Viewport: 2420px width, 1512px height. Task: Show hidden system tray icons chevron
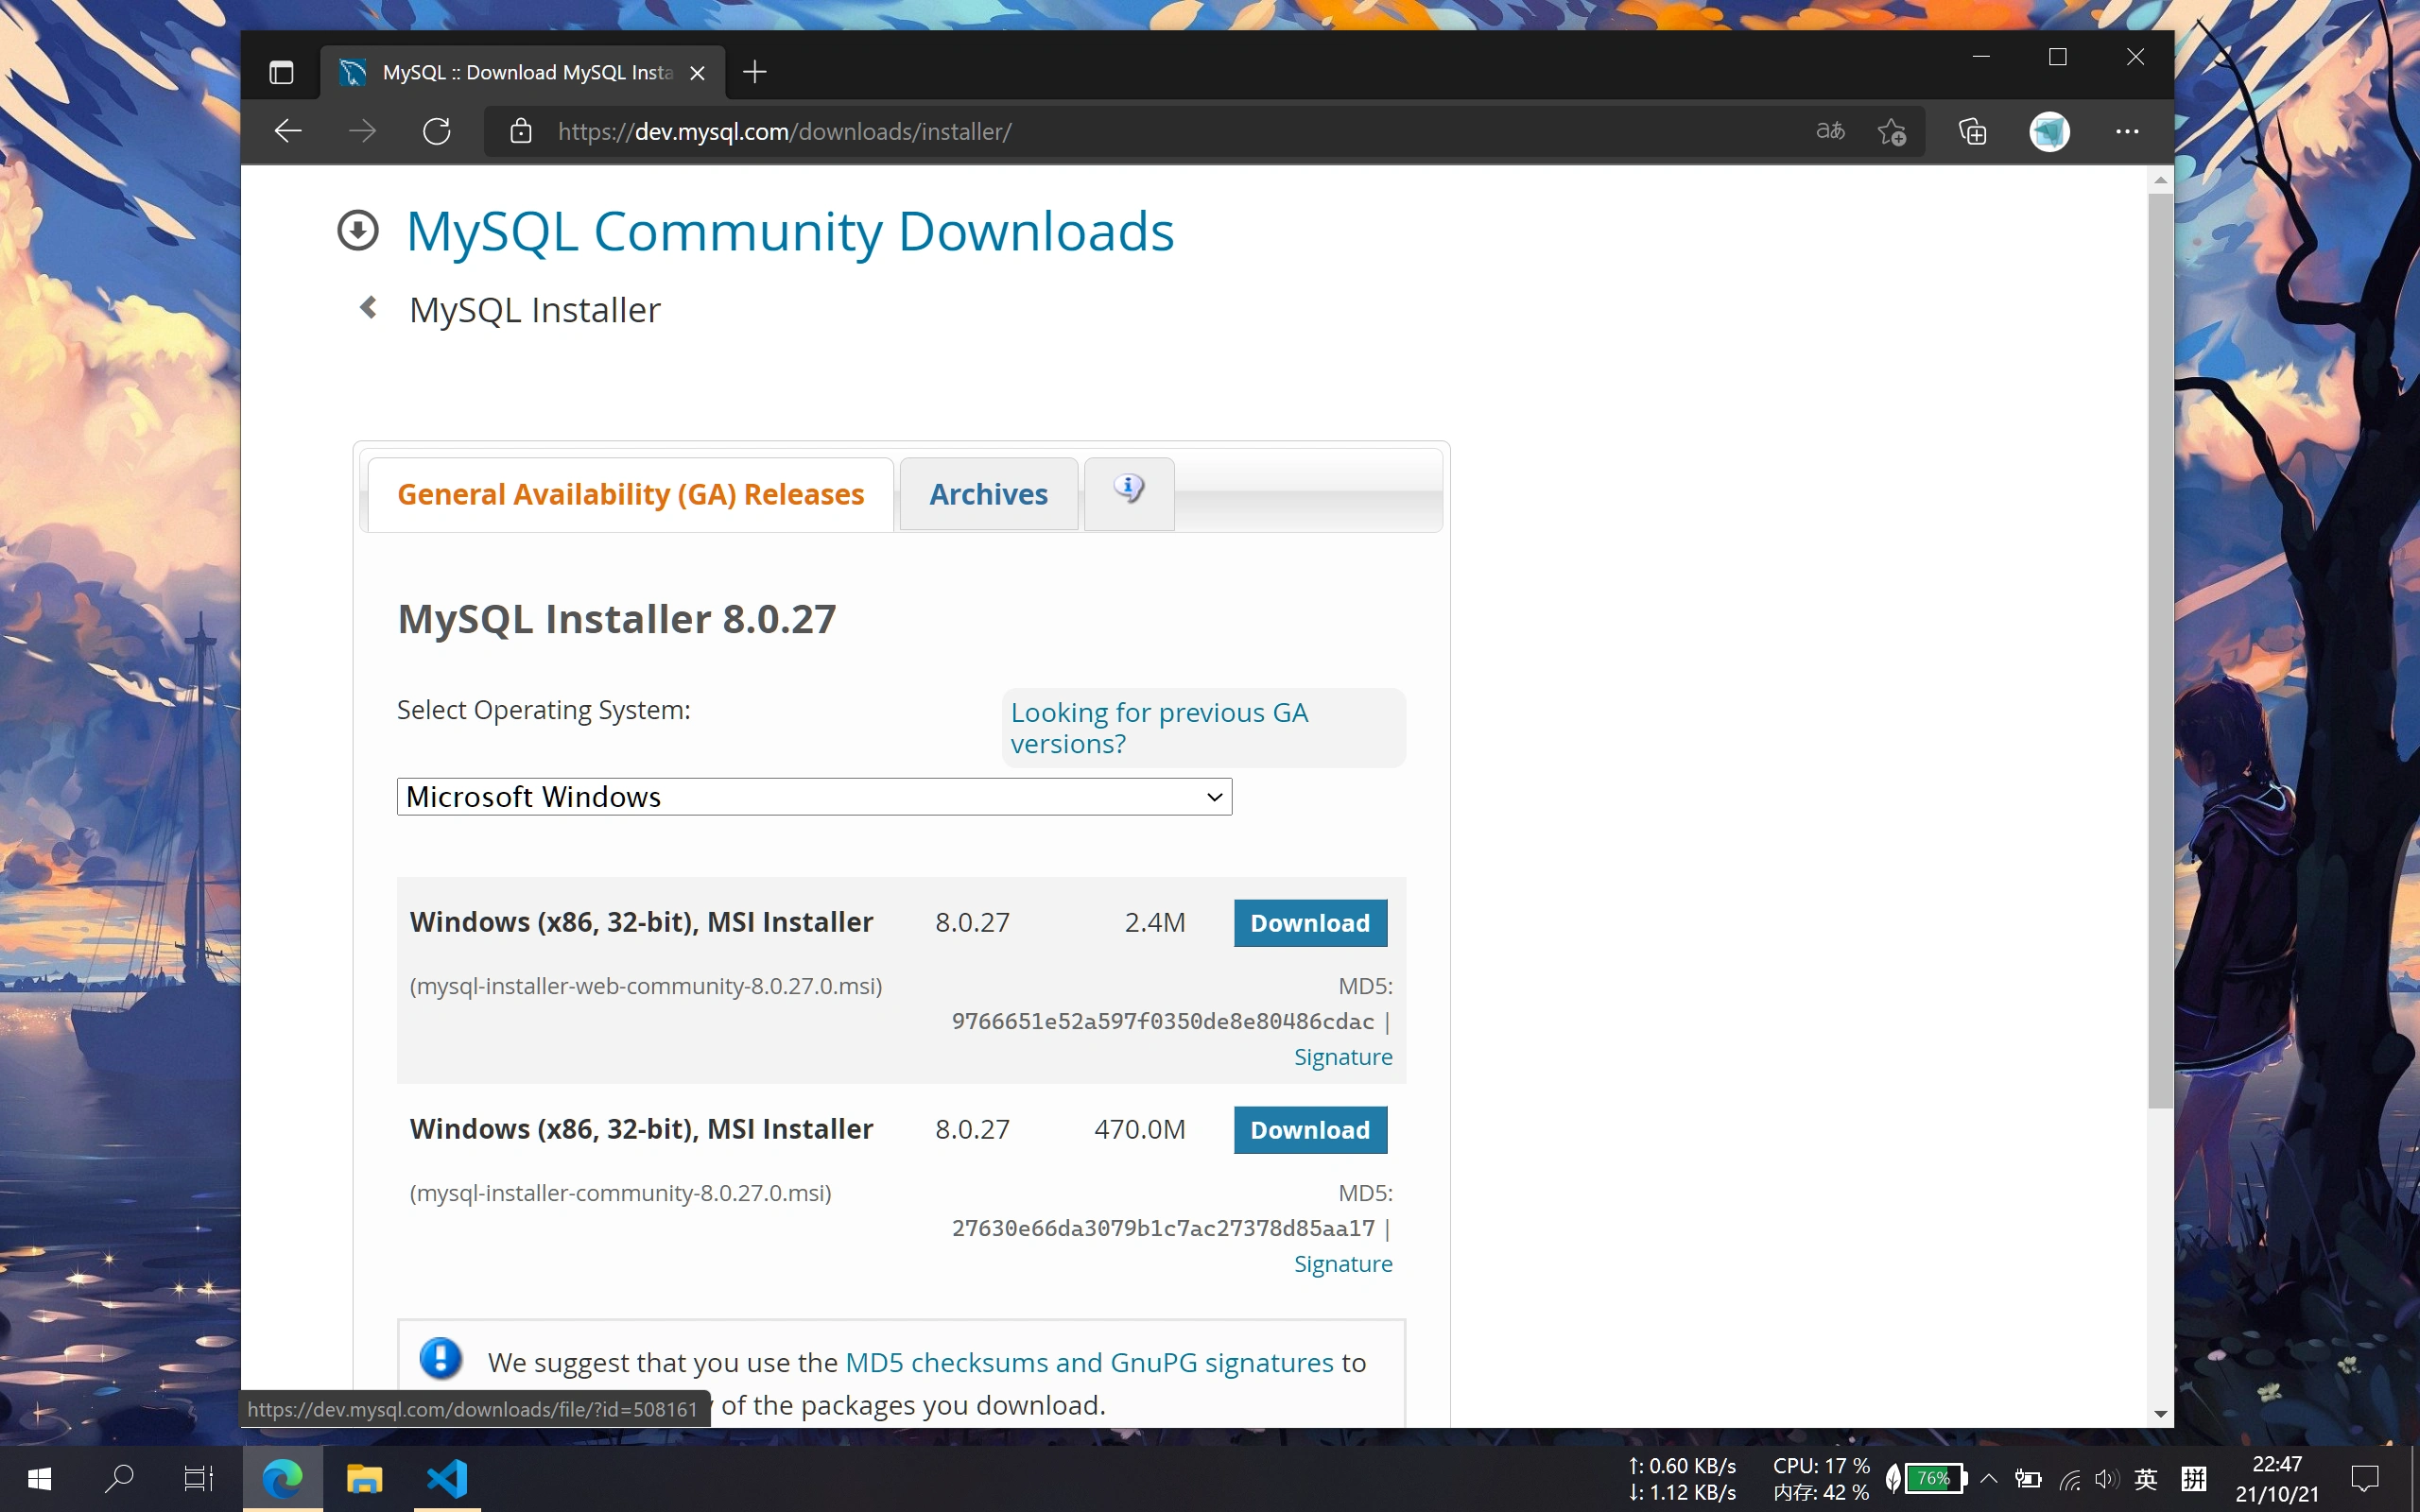[x=1989, y=1478]
